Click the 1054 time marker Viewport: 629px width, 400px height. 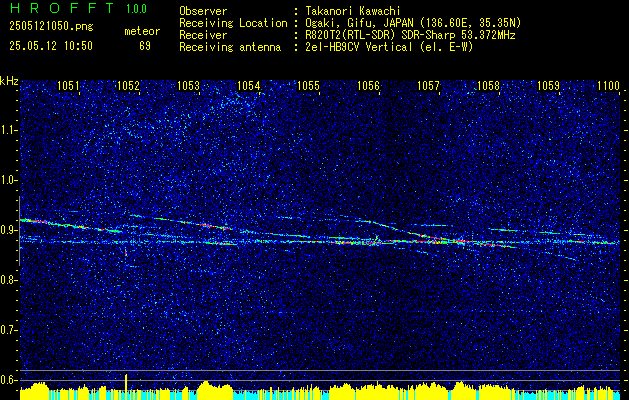249,85
